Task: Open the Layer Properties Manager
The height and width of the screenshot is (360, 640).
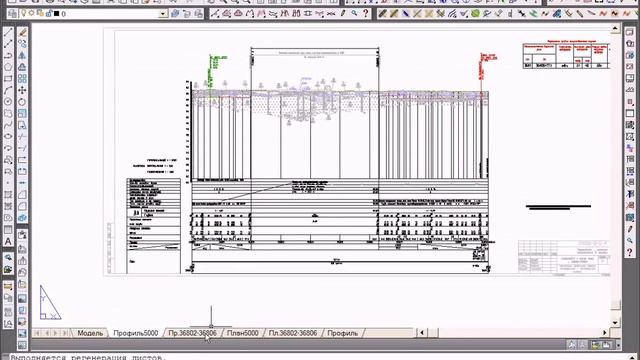Action: pyautogui.click(x=13, y=14)
